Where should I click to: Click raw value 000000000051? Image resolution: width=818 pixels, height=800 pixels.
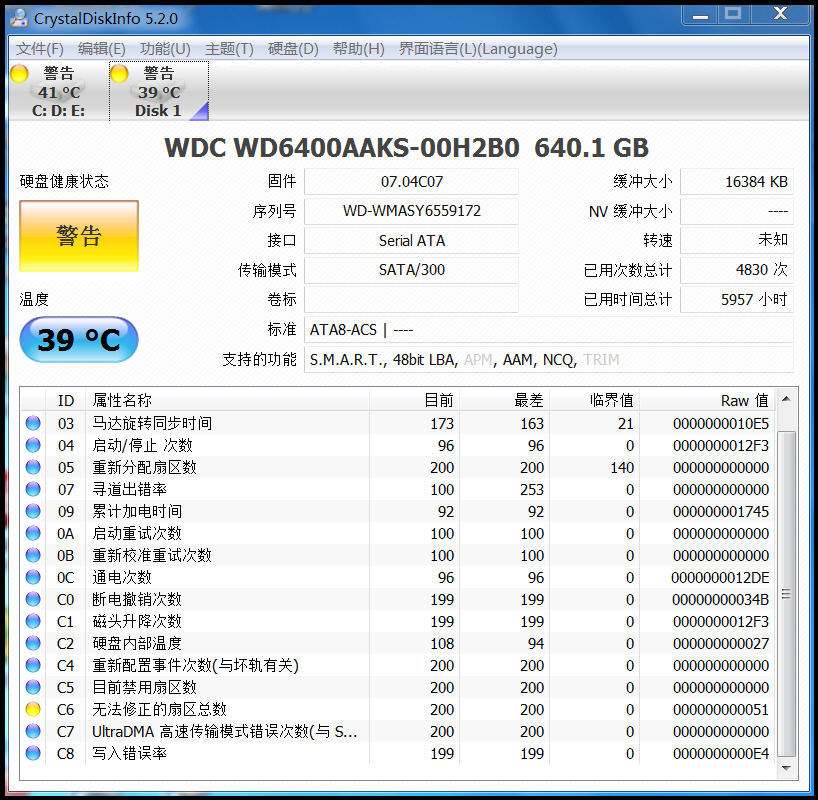720,710
